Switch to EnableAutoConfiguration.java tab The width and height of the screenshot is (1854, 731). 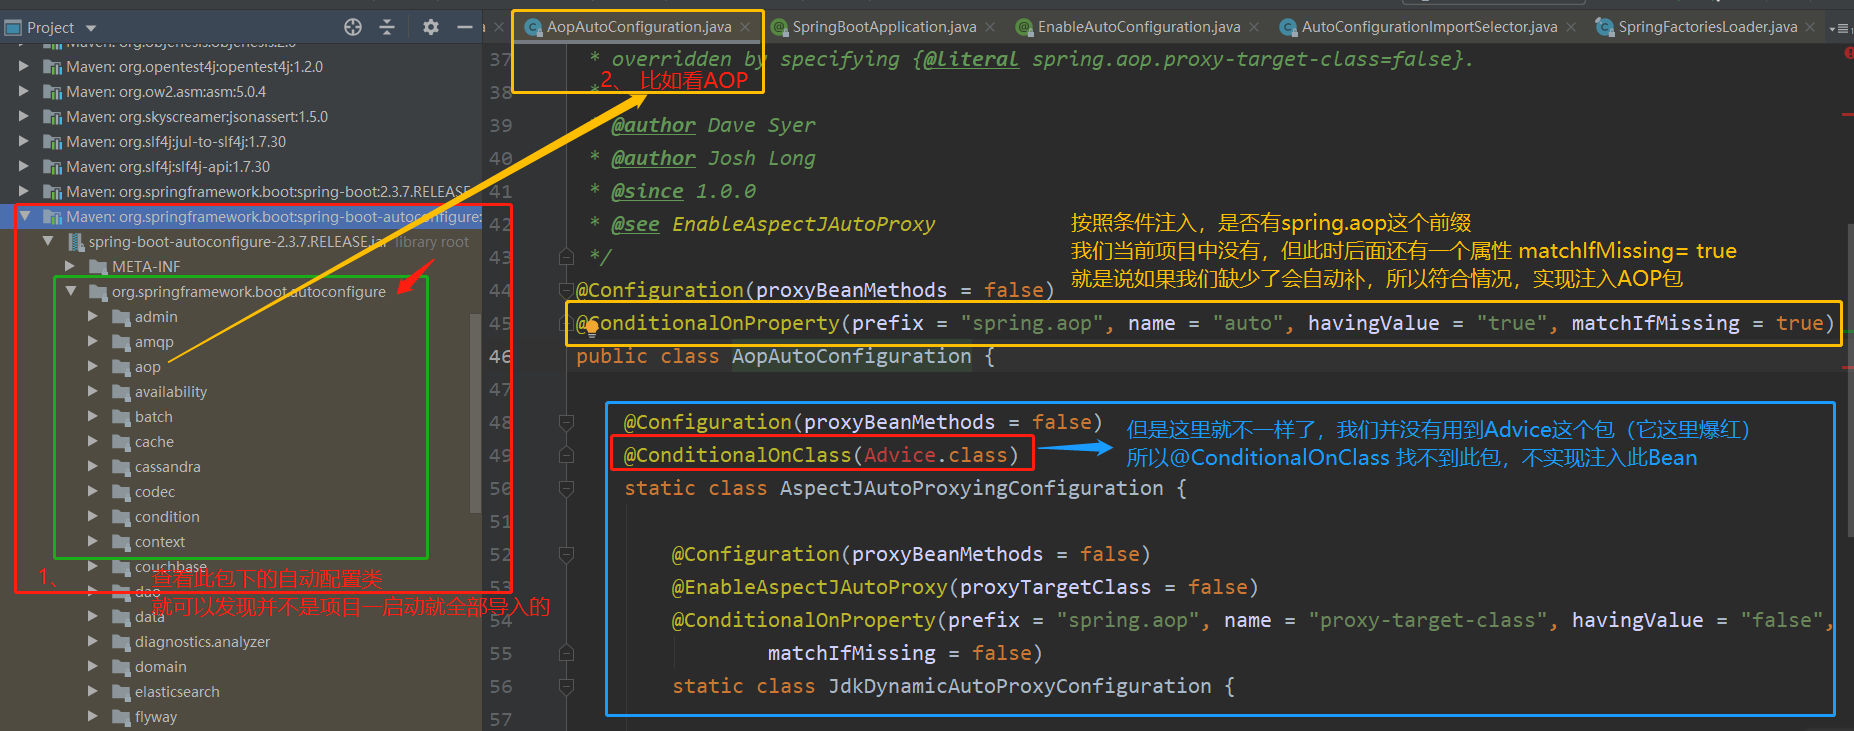click(1138, 27)
